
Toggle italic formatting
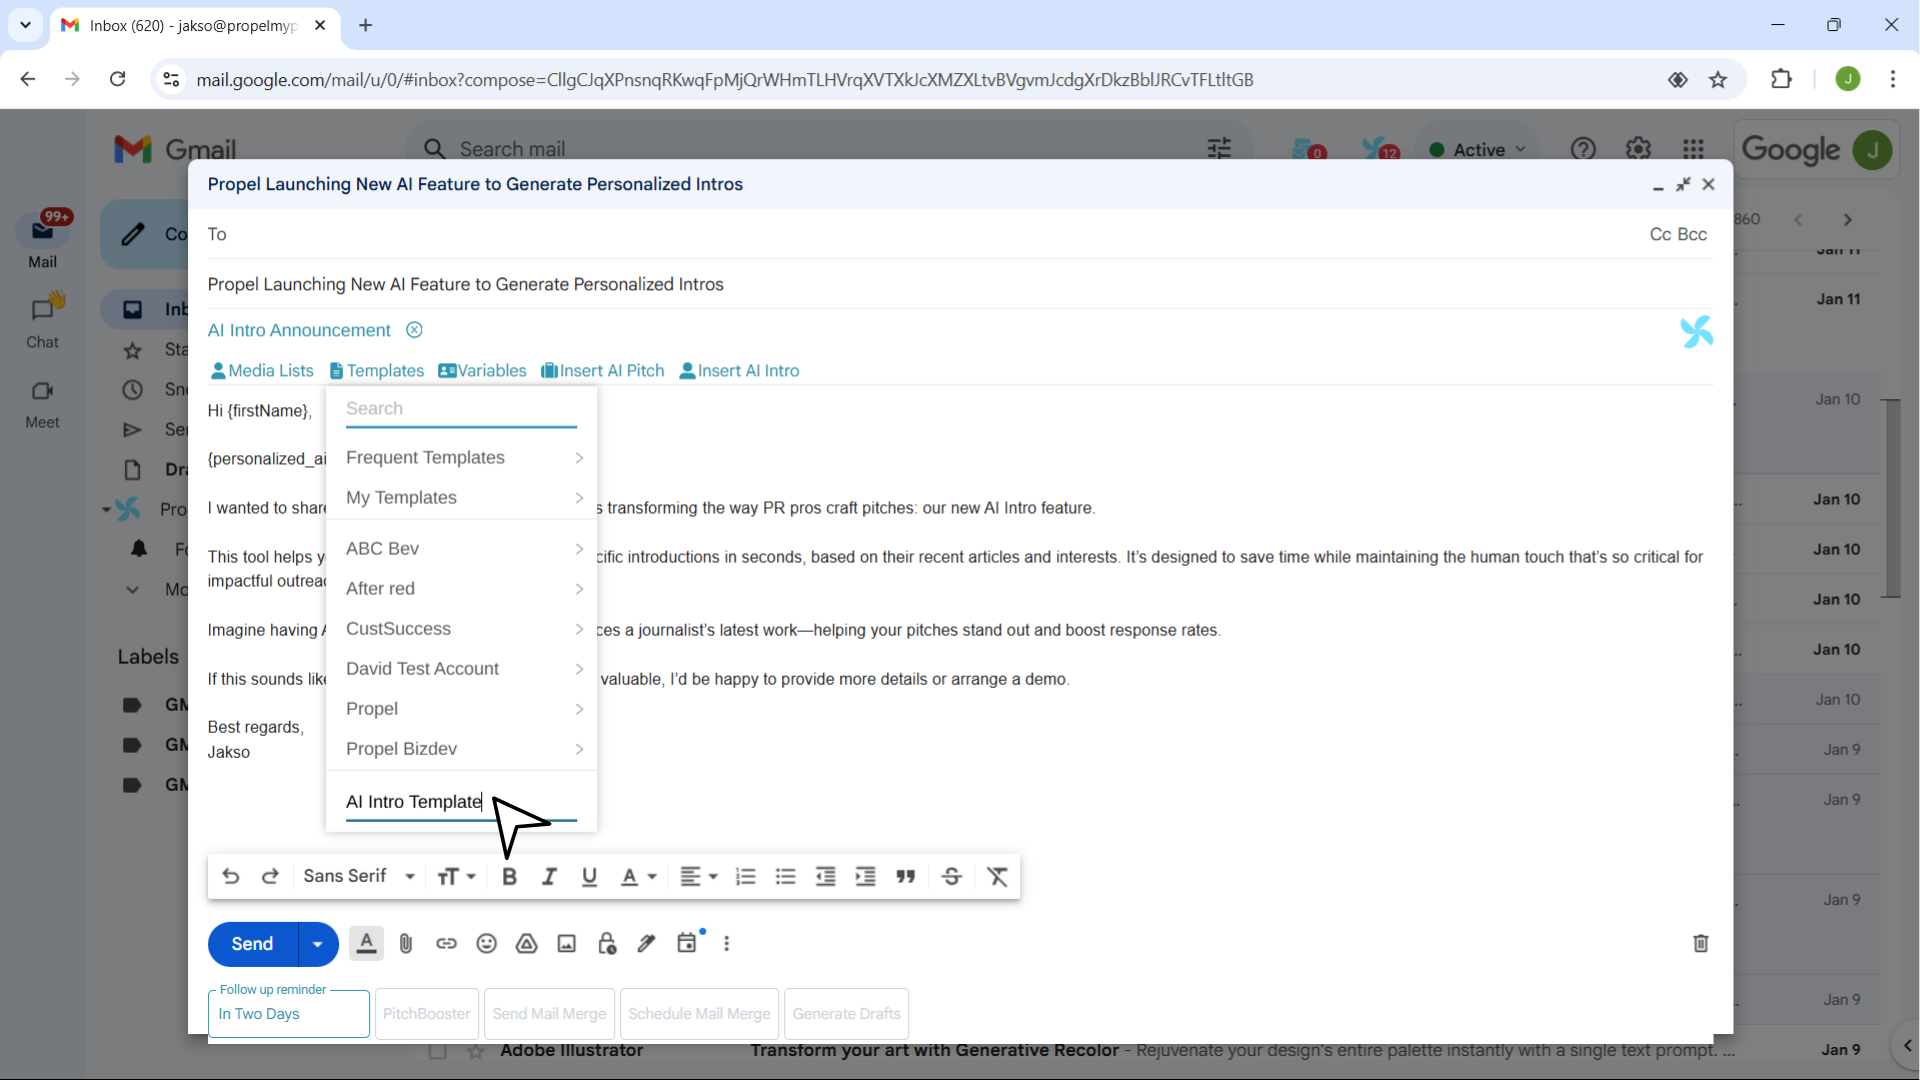click(x=549, y=877)
